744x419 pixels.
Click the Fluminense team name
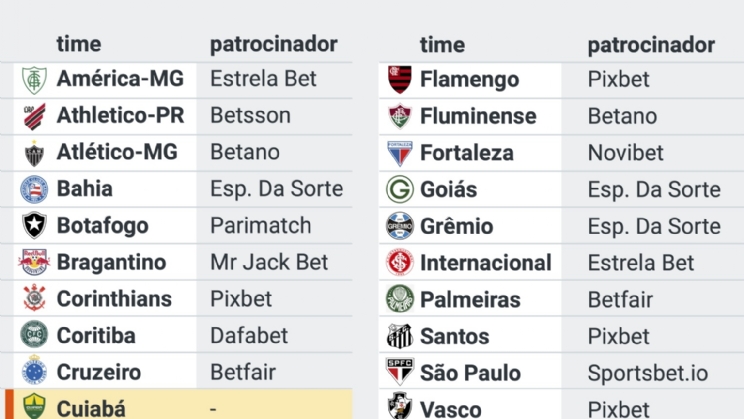click(x=478, y=116)
